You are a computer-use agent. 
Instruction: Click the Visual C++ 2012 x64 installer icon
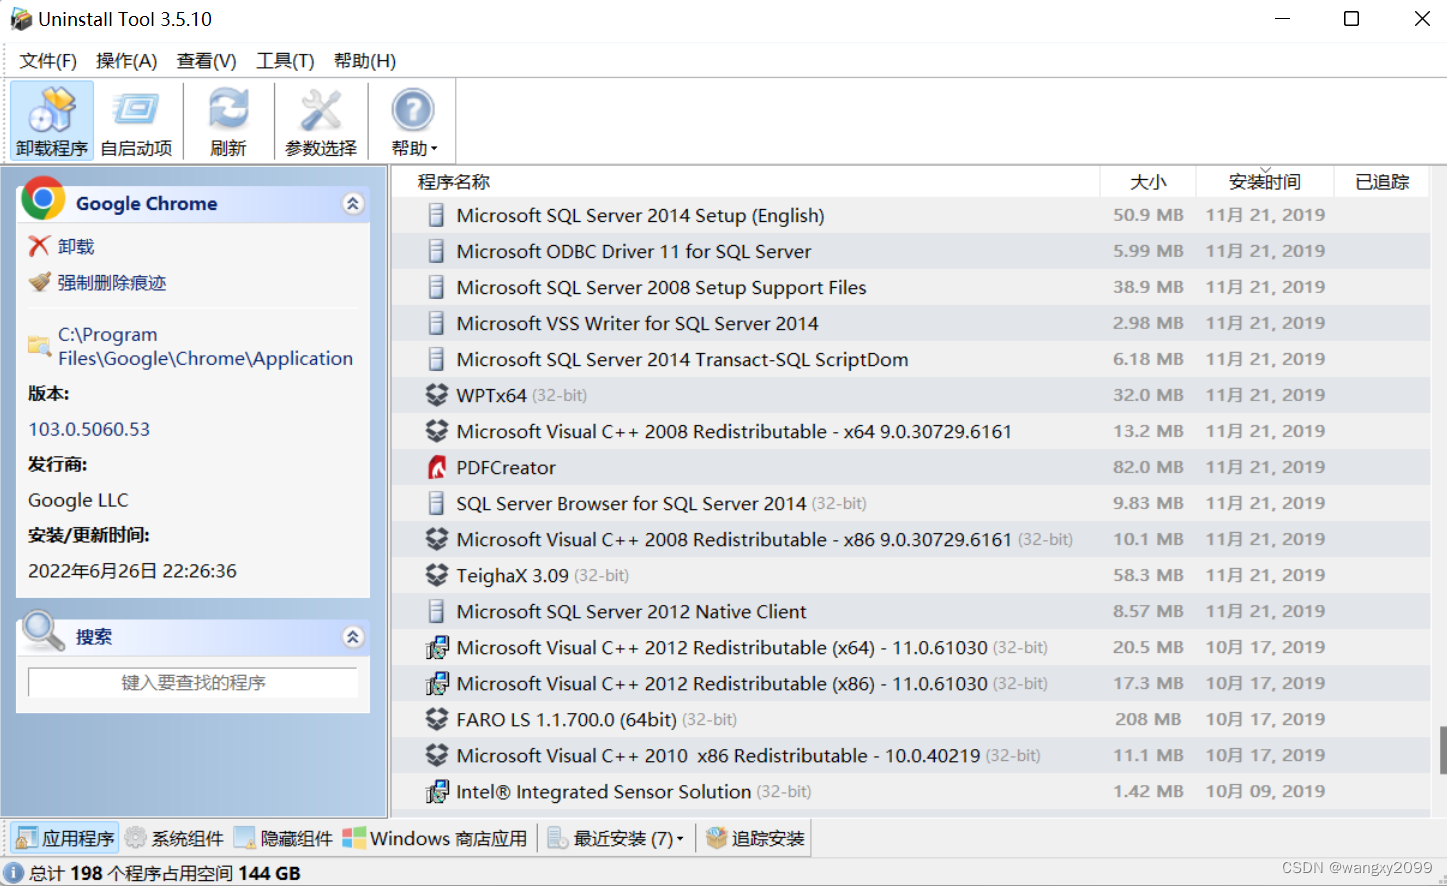pos(436,647)
